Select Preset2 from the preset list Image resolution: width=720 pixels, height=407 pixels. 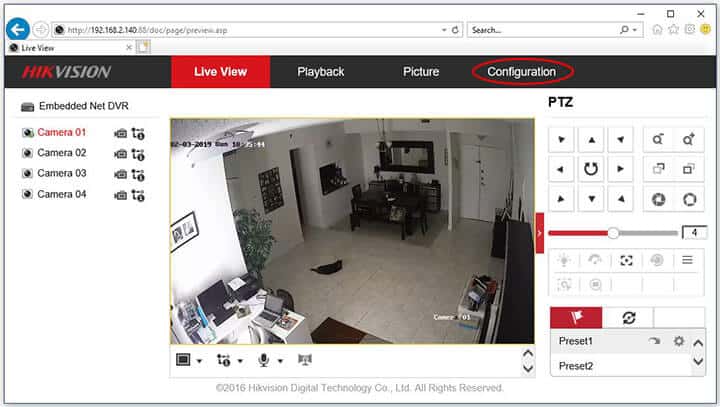coord(576,366)
